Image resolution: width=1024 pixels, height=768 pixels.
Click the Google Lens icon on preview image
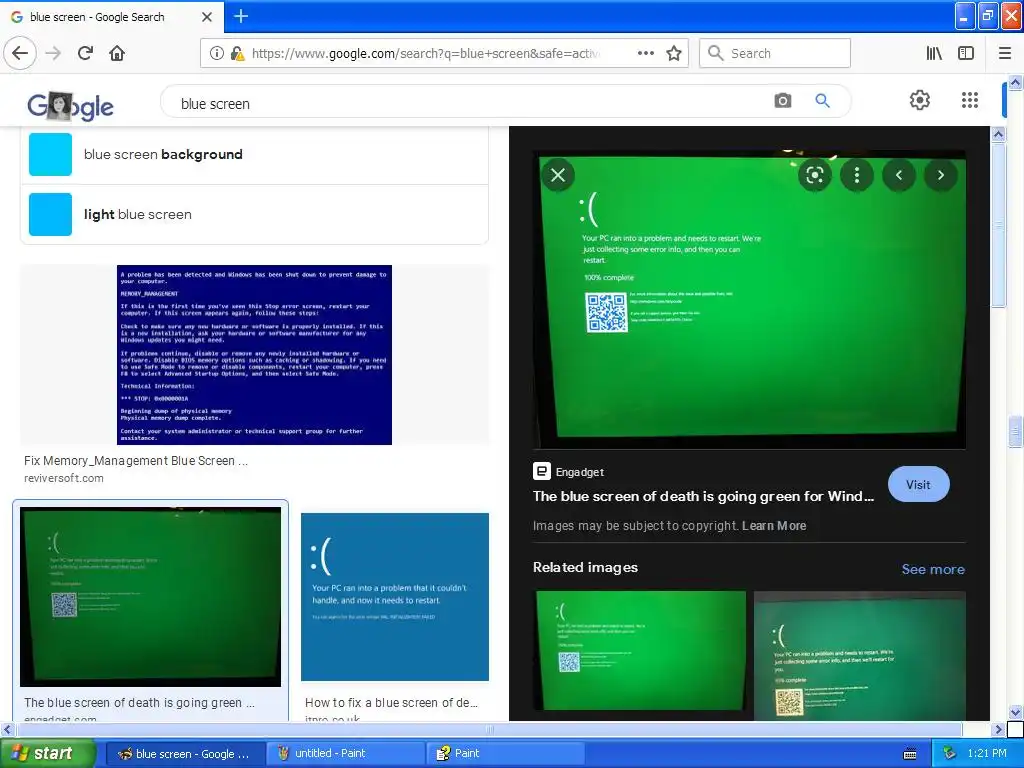[x=814, y=175]
